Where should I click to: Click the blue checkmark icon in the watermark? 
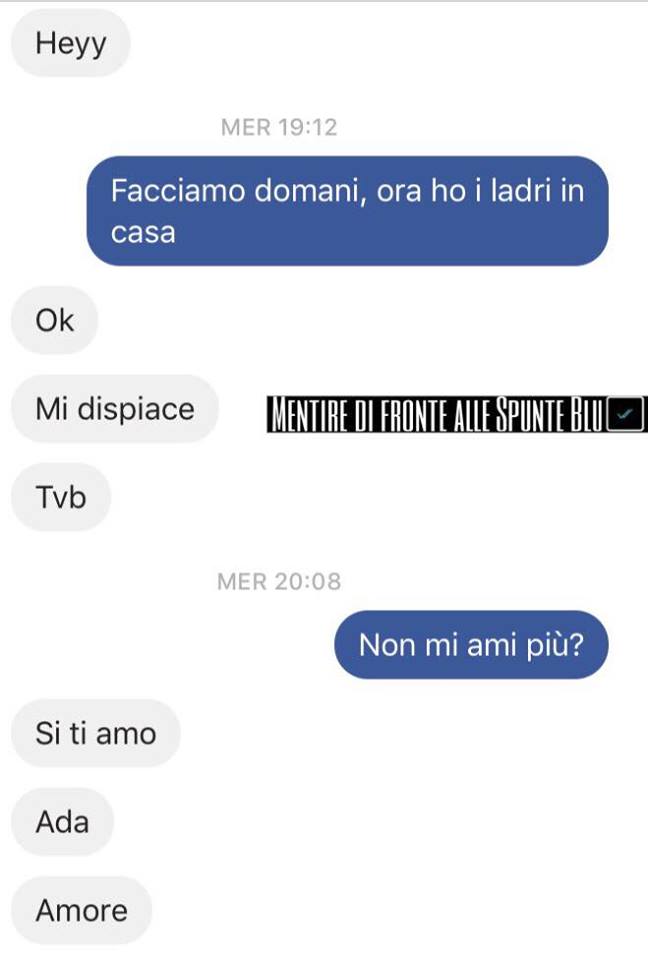[625, 414]
